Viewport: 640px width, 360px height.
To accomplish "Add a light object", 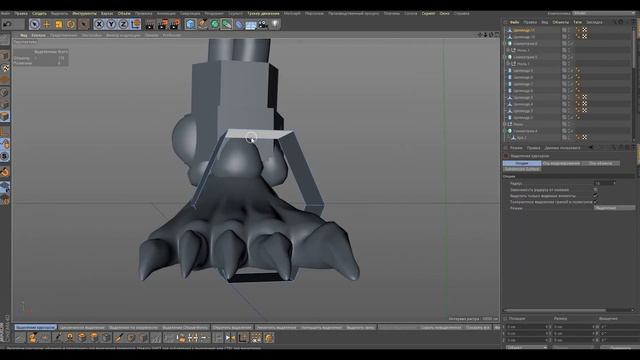I will pos(276,24).
